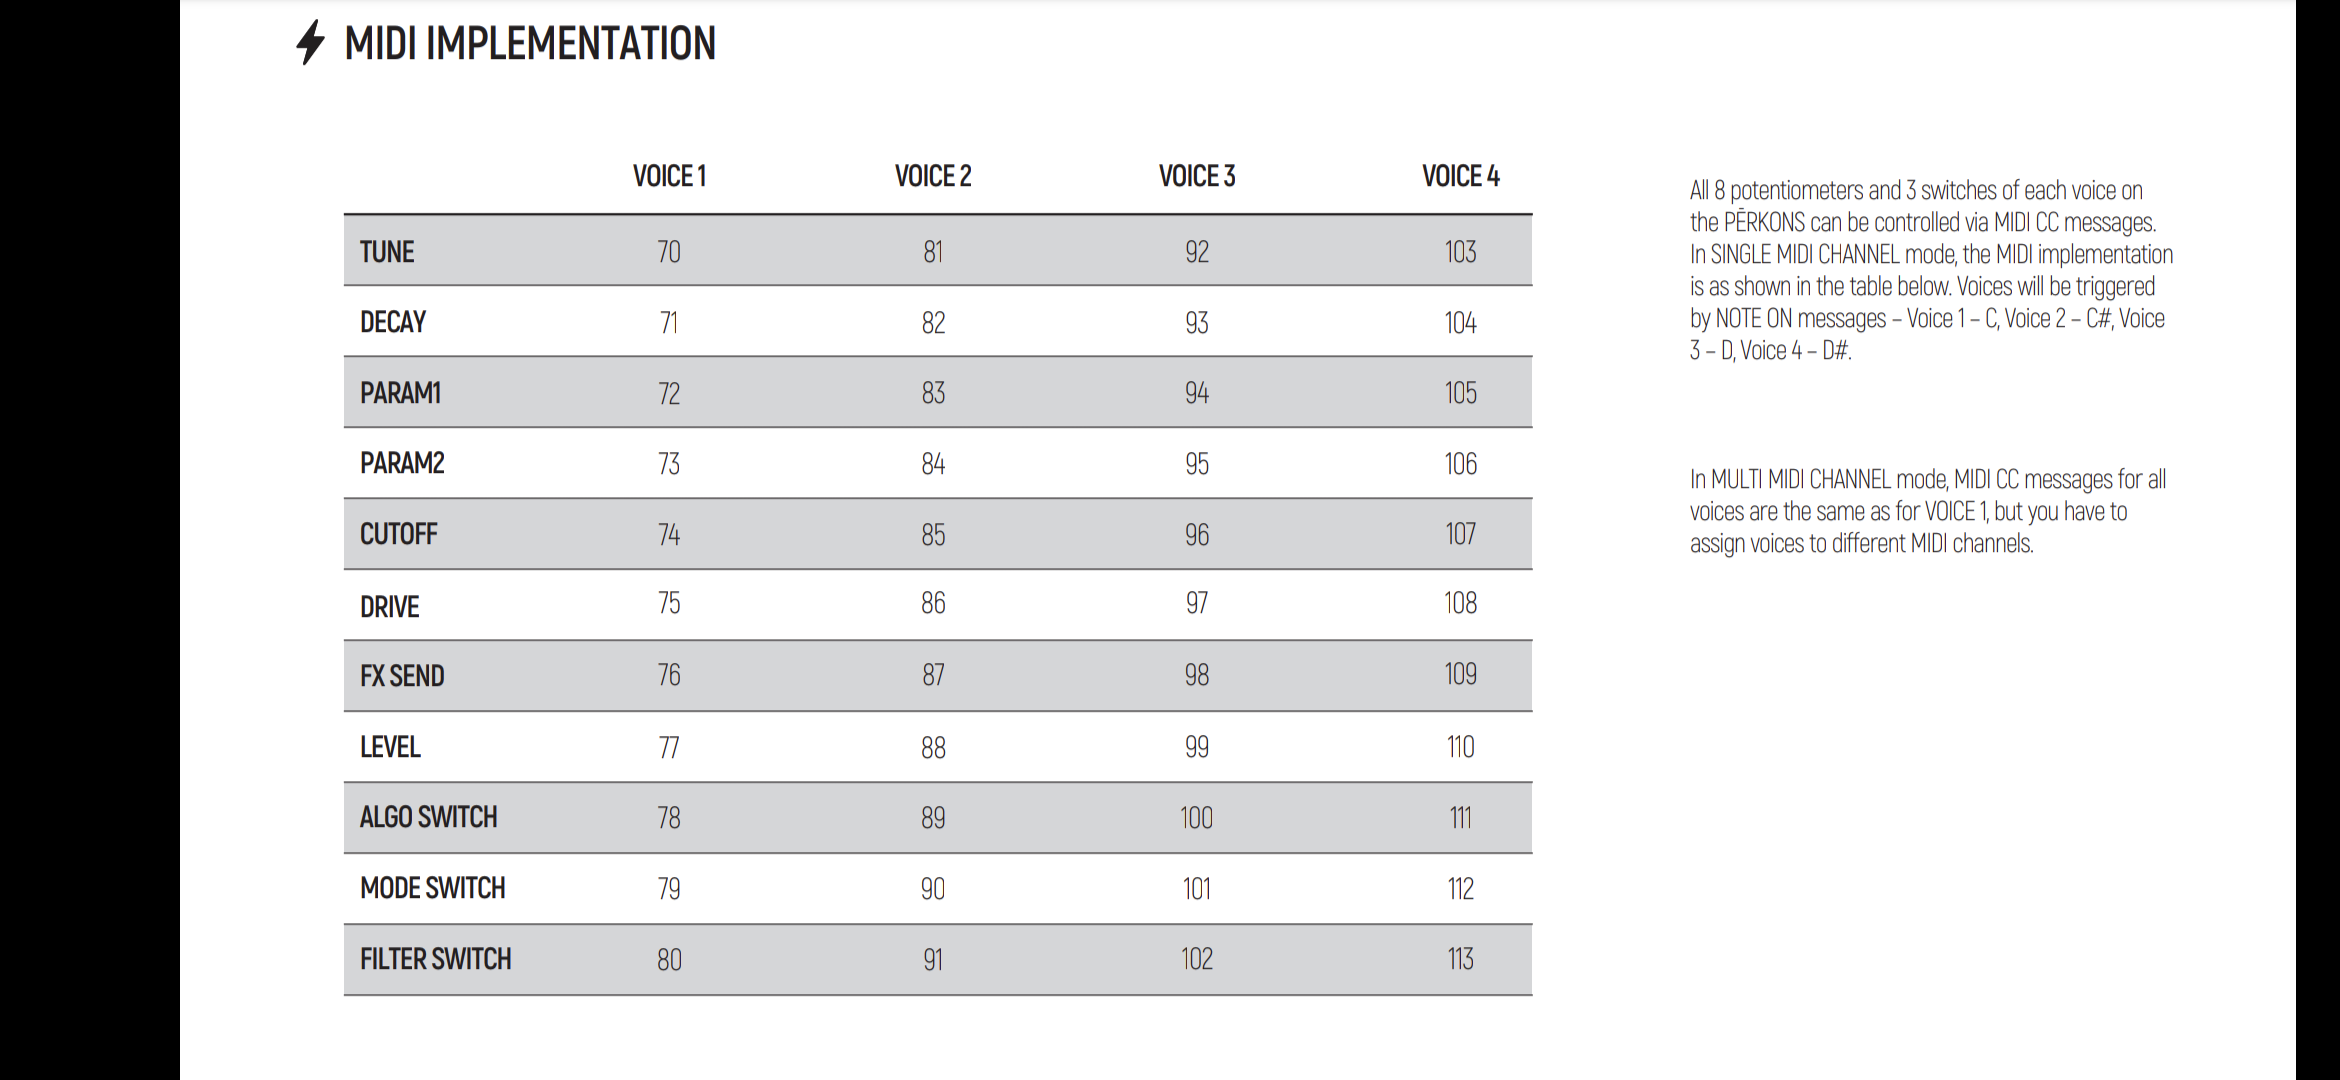Click the VOICE 4 column header

[x=1461, y=176]
